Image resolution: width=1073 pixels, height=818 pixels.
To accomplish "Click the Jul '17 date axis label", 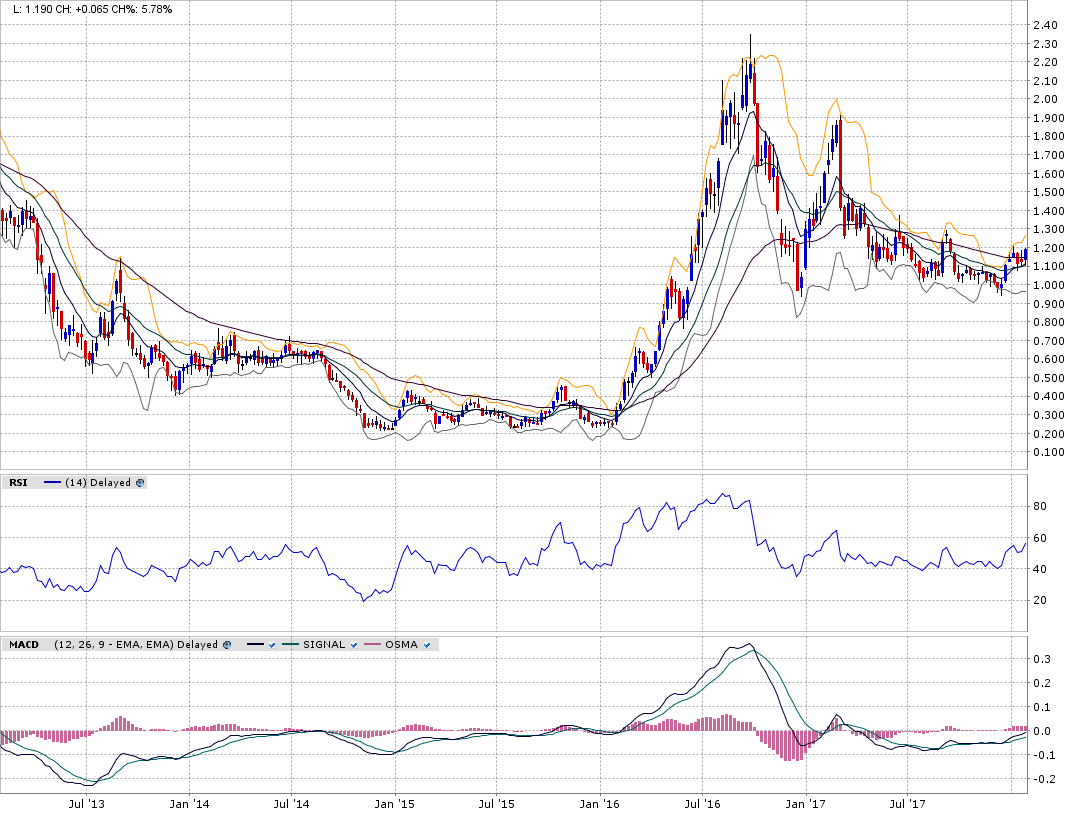I will (905, 803).
